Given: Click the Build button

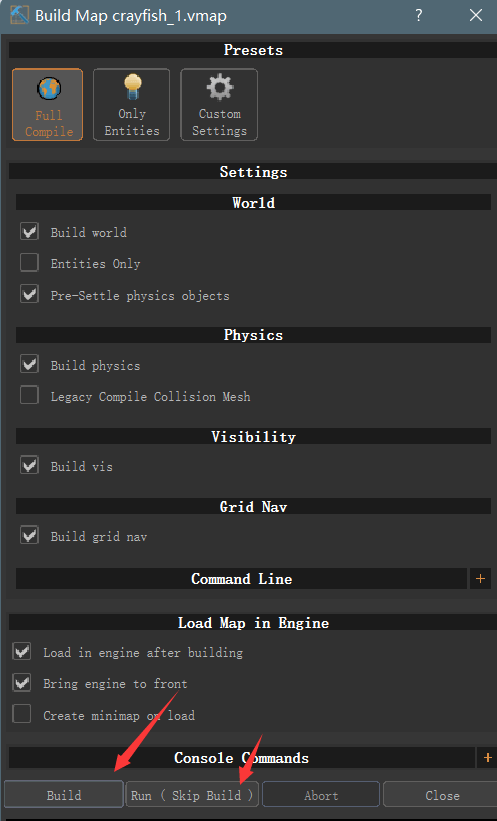Looking at the screenshot, I should point(64,795).
